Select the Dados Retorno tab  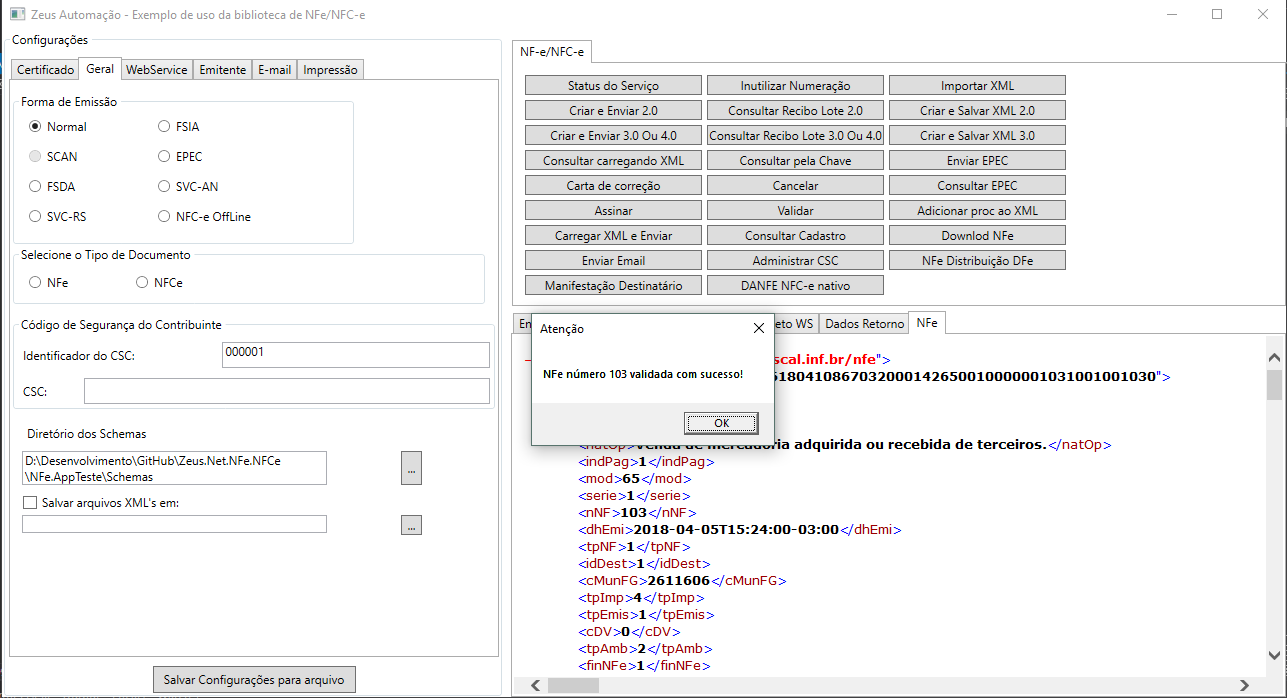pyautogui.click(x=864, y=324)
